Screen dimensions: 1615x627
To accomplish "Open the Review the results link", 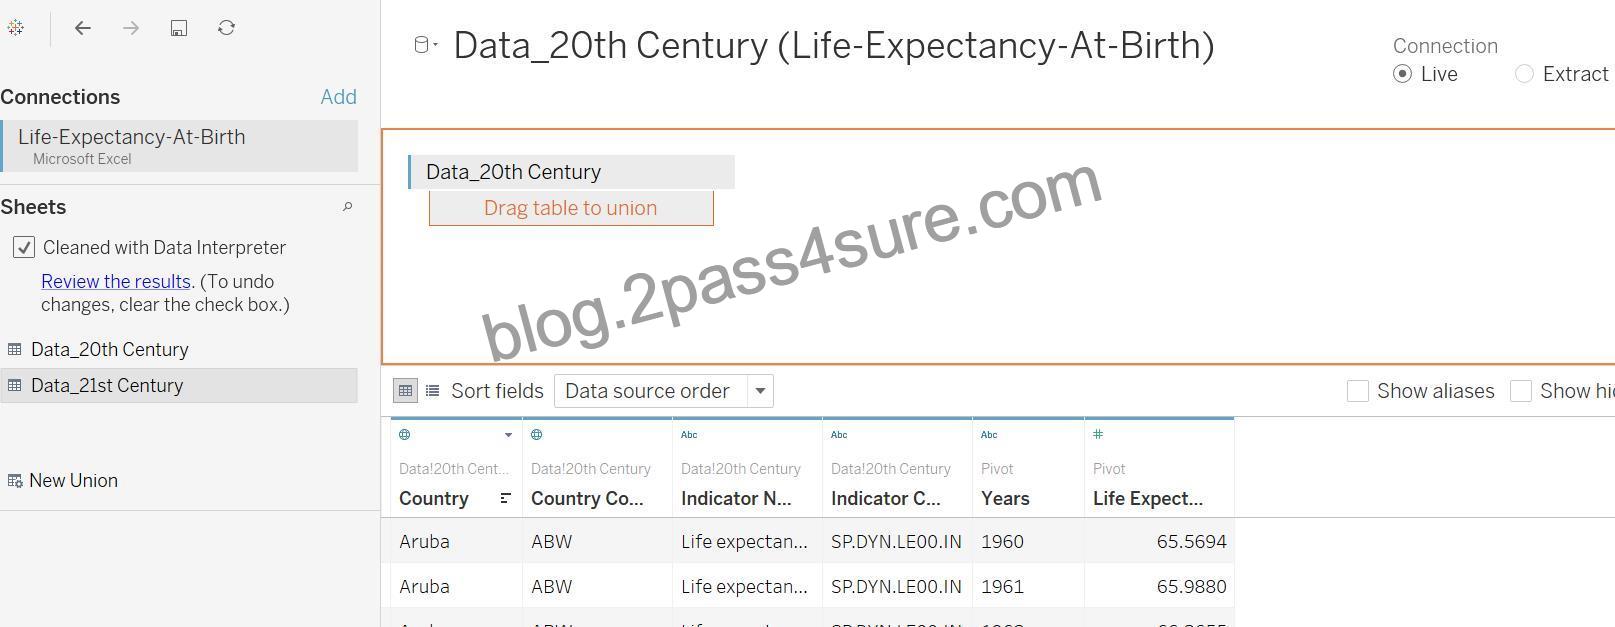I will point(116,282).
